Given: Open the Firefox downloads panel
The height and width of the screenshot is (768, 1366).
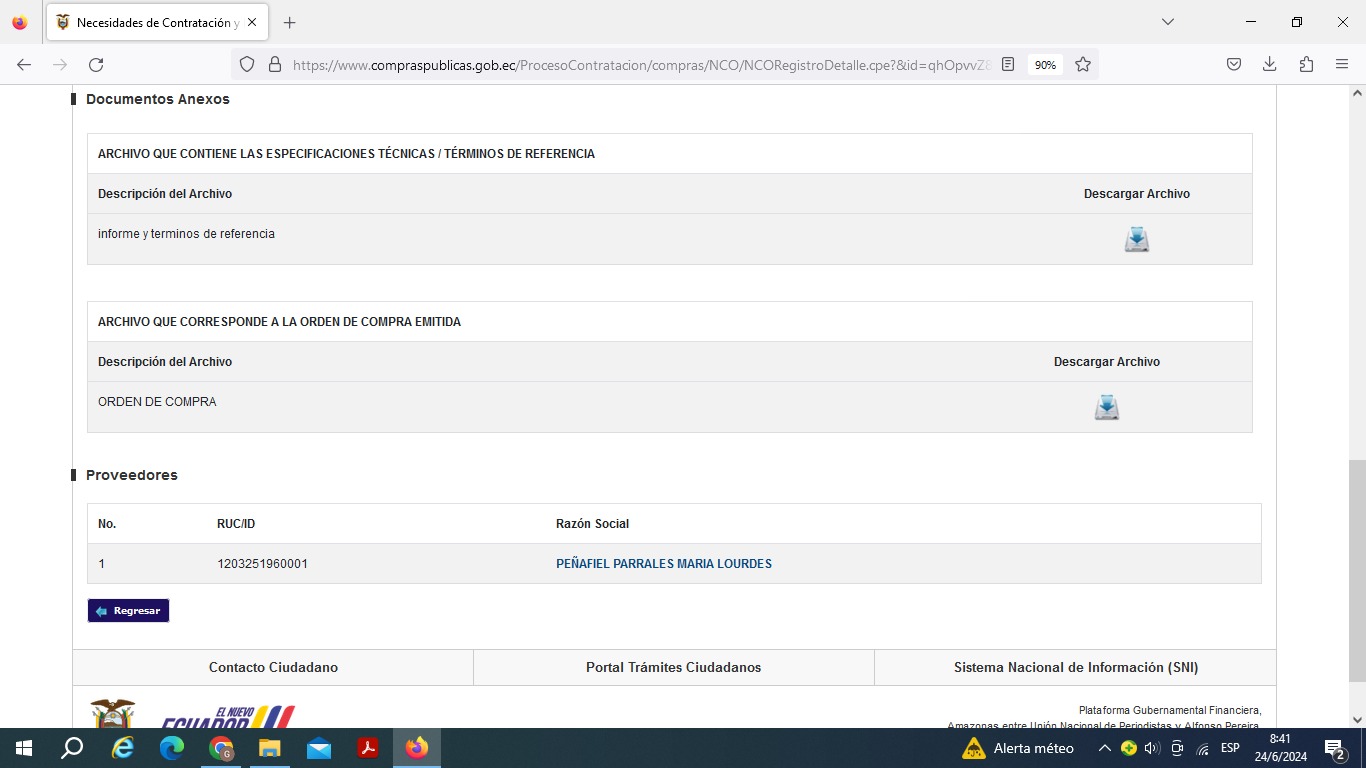Looking at the screenshot, I should [1269, 65].
